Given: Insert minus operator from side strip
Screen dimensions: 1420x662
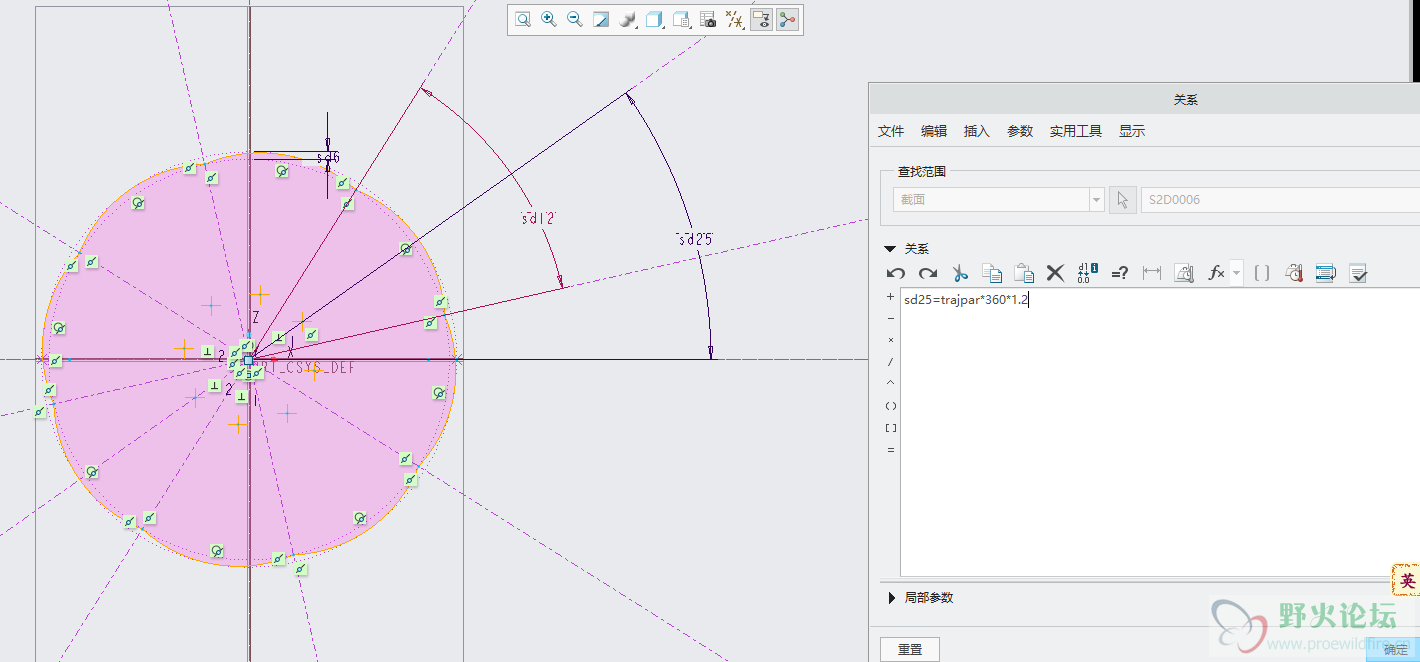Looking at the screenshot, I should (x=891, y=318).
